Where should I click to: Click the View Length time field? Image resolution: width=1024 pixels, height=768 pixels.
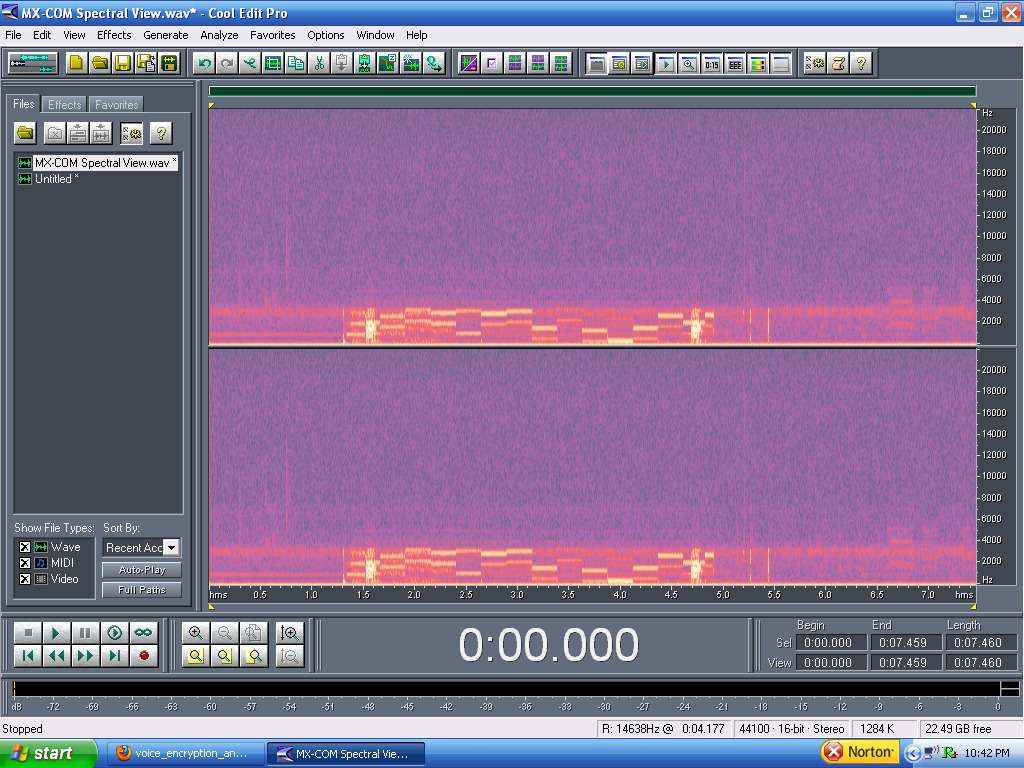978,662
